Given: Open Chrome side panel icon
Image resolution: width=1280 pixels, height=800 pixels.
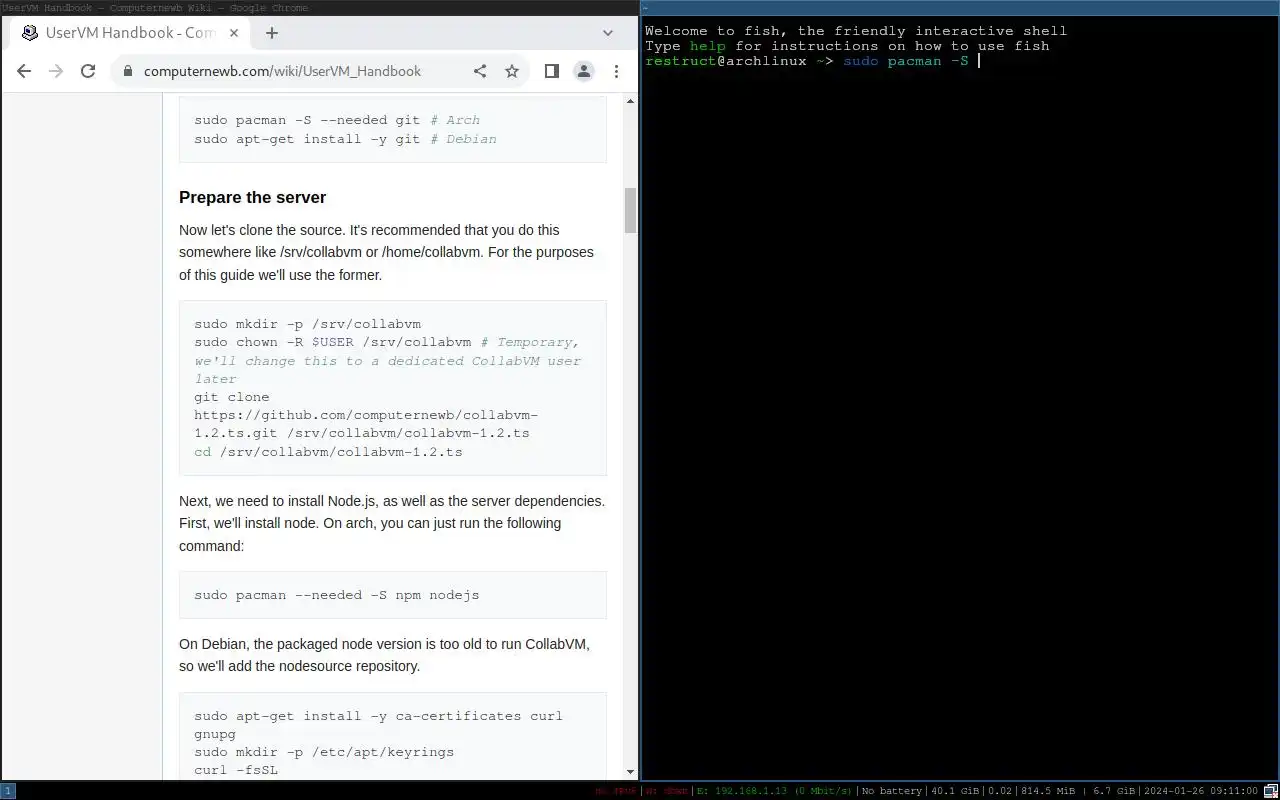Looking at the screenshot, I should [x=551, y=71].
